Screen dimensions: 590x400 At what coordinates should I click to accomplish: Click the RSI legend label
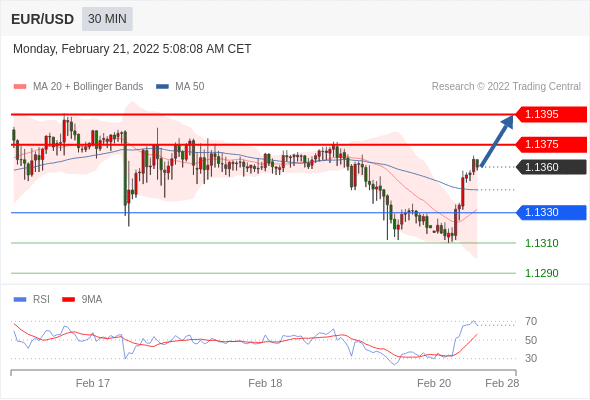(x=41, y=300)
